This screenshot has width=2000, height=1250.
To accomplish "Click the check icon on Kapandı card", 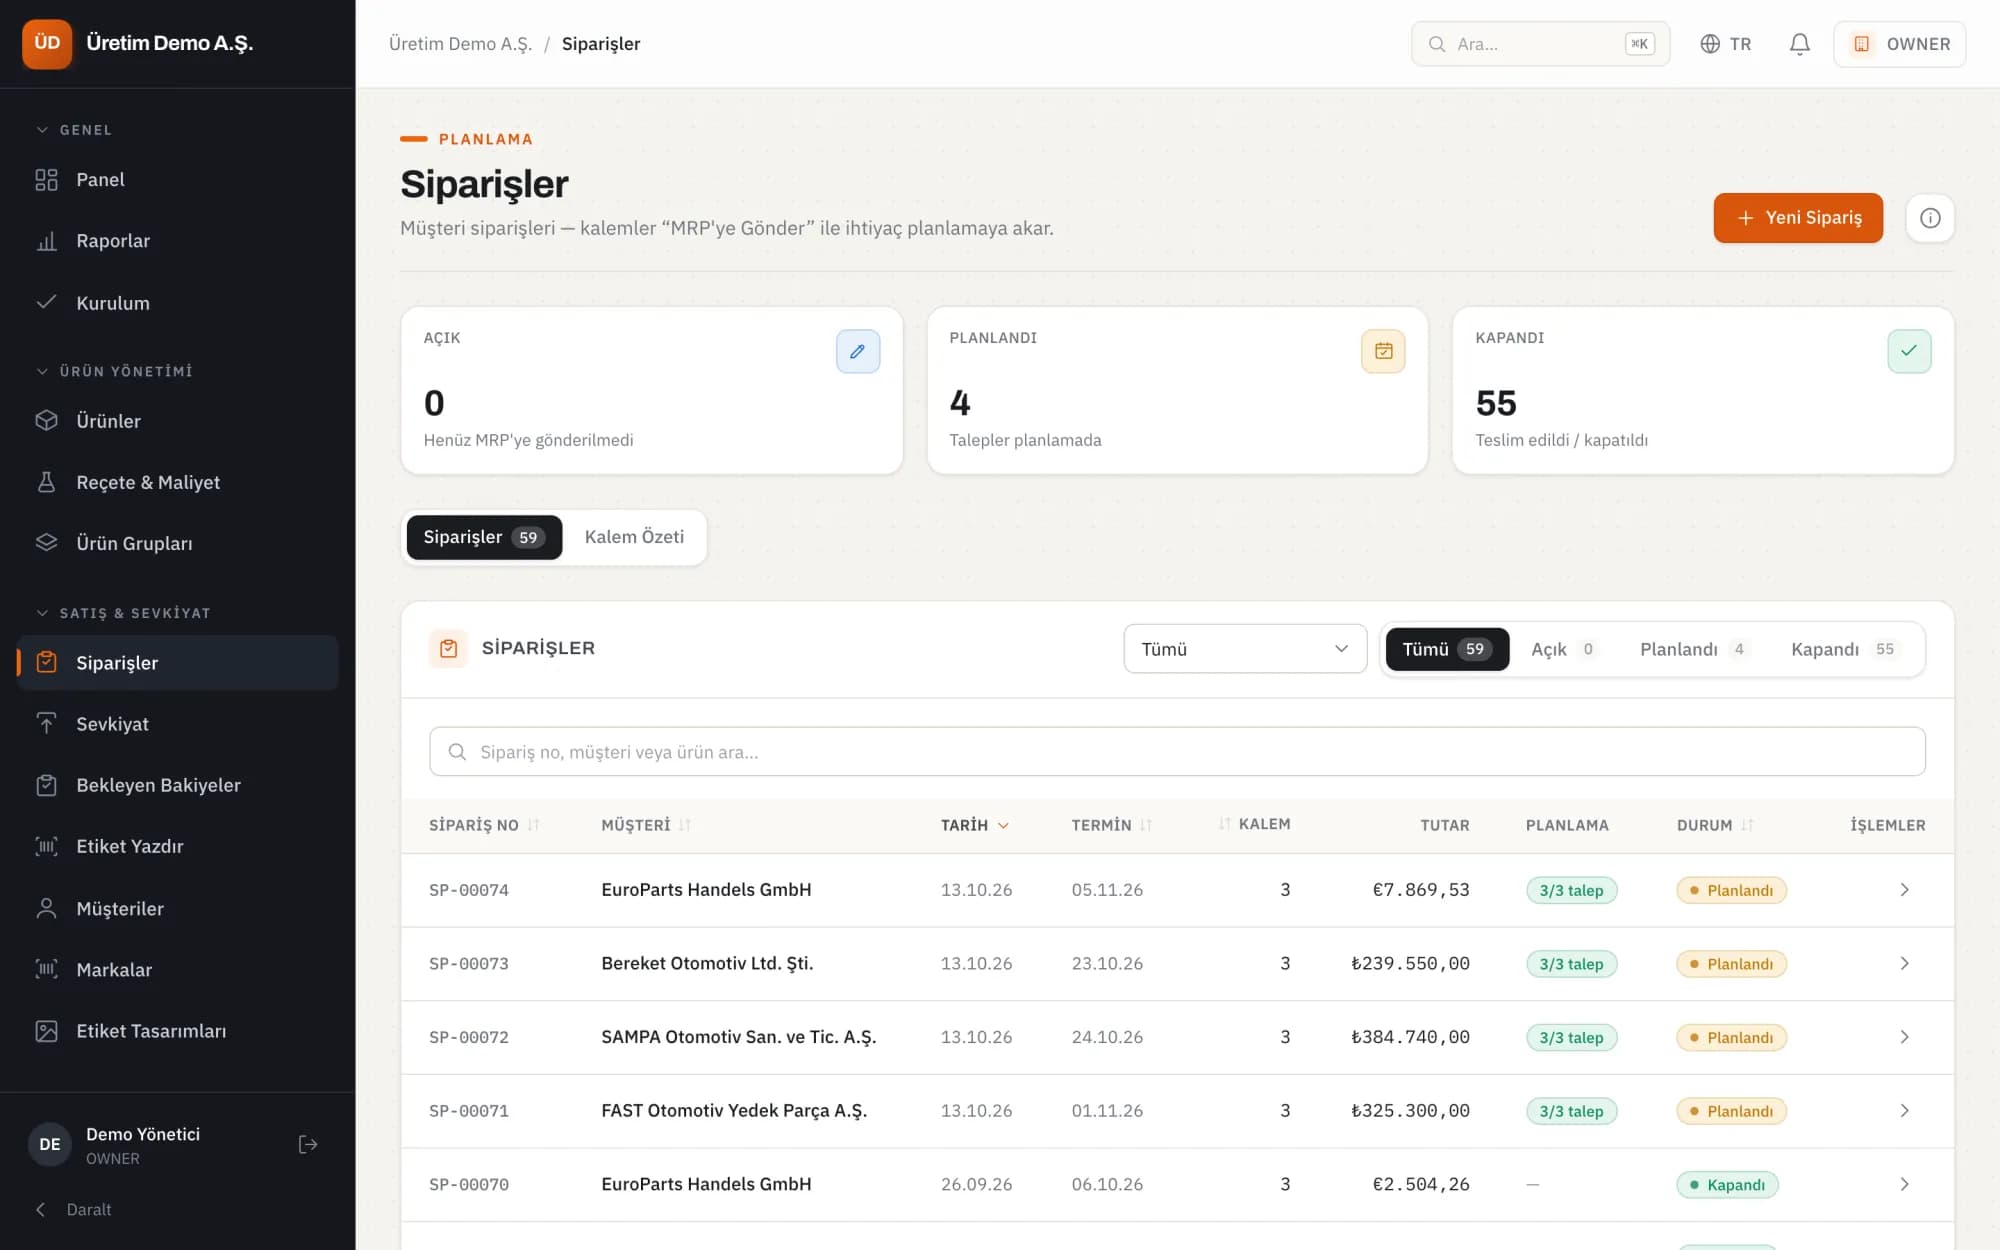I will [1909, 351].
